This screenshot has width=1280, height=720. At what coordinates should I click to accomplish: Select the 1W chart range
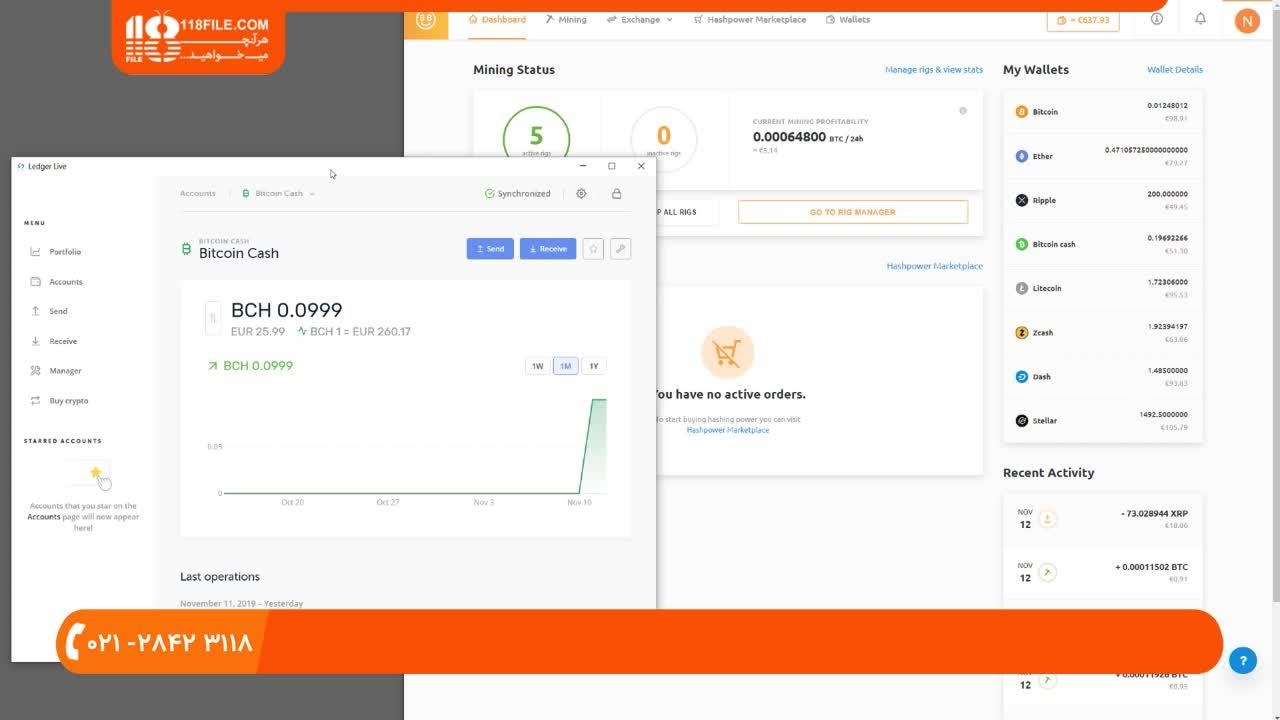537,366
